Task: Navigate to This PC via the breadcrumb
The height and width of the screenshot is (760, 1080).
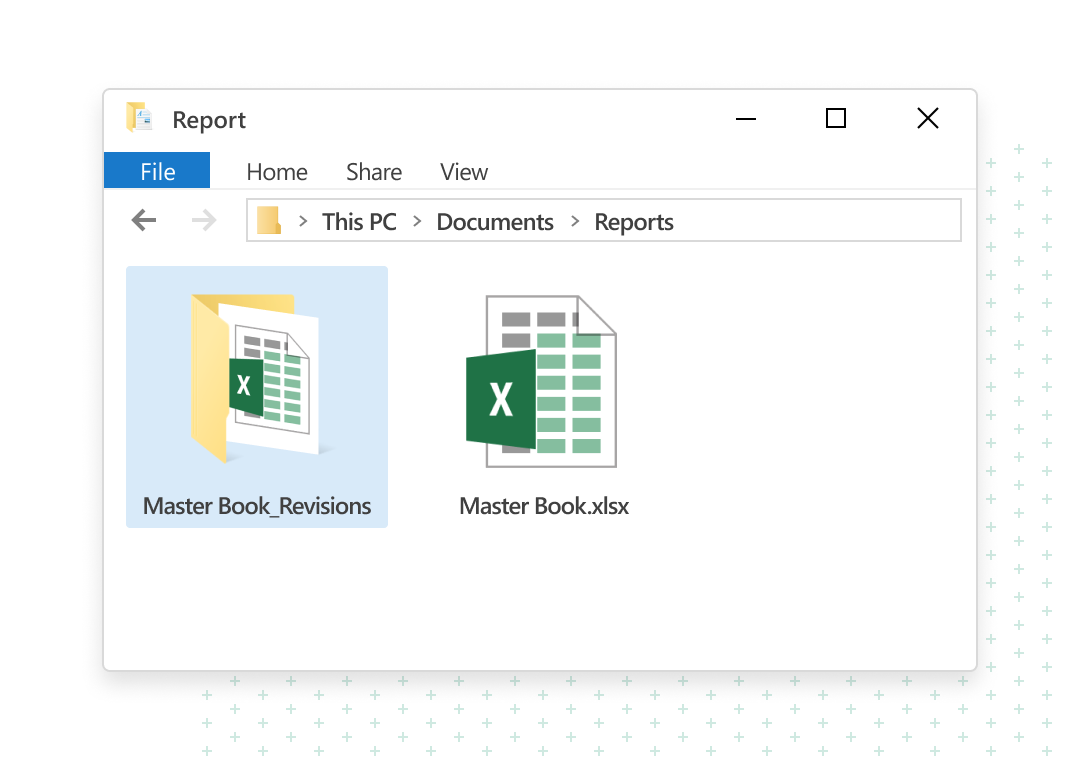Action: tap(358, 221)
